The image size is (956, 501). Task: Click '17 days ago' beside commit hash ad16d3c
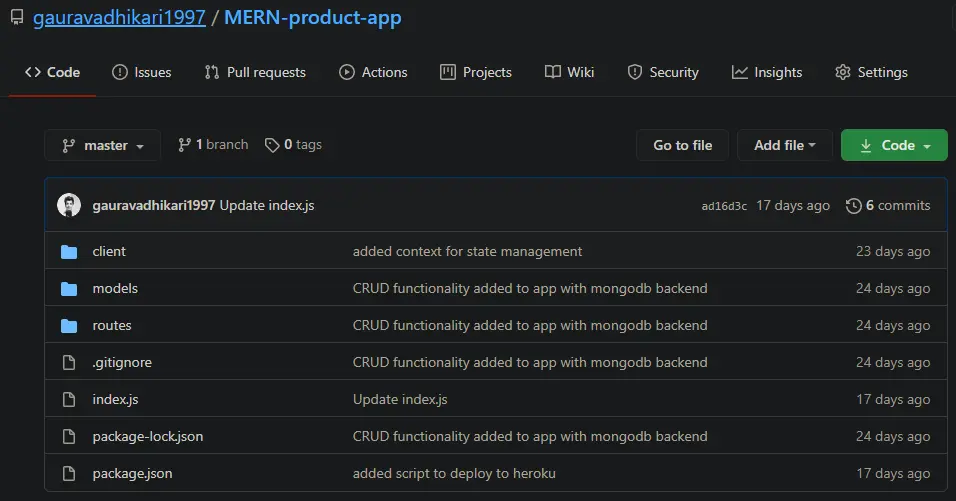coord(793,205)
